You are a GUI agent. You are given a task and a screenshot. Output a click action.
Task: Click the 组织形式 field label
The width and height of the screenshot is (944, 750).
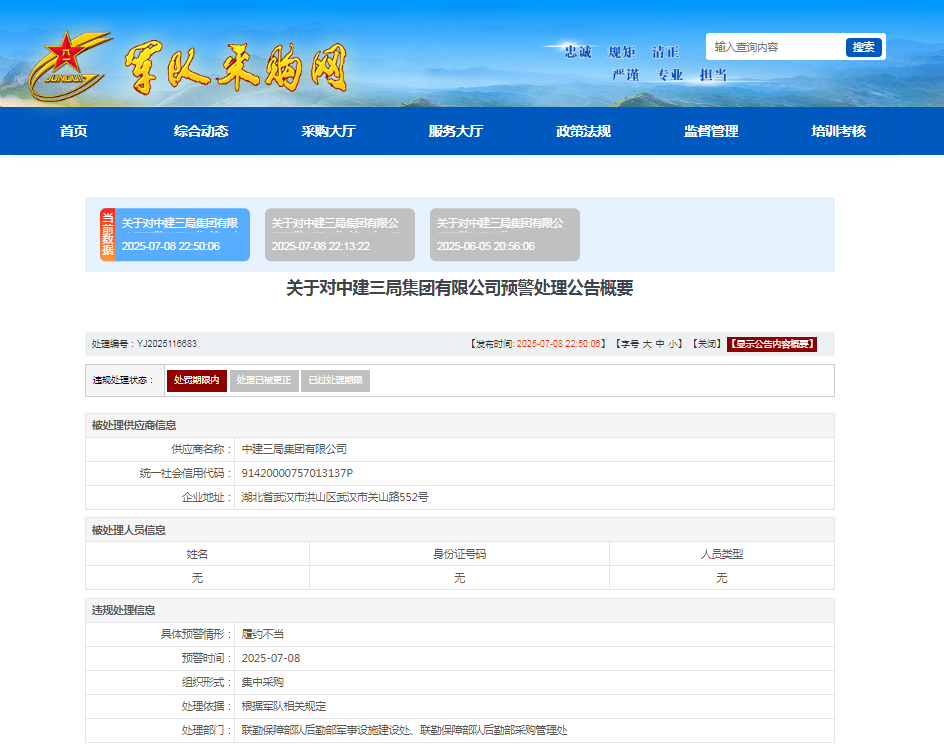pyautogui.click(x=207, y=682)
